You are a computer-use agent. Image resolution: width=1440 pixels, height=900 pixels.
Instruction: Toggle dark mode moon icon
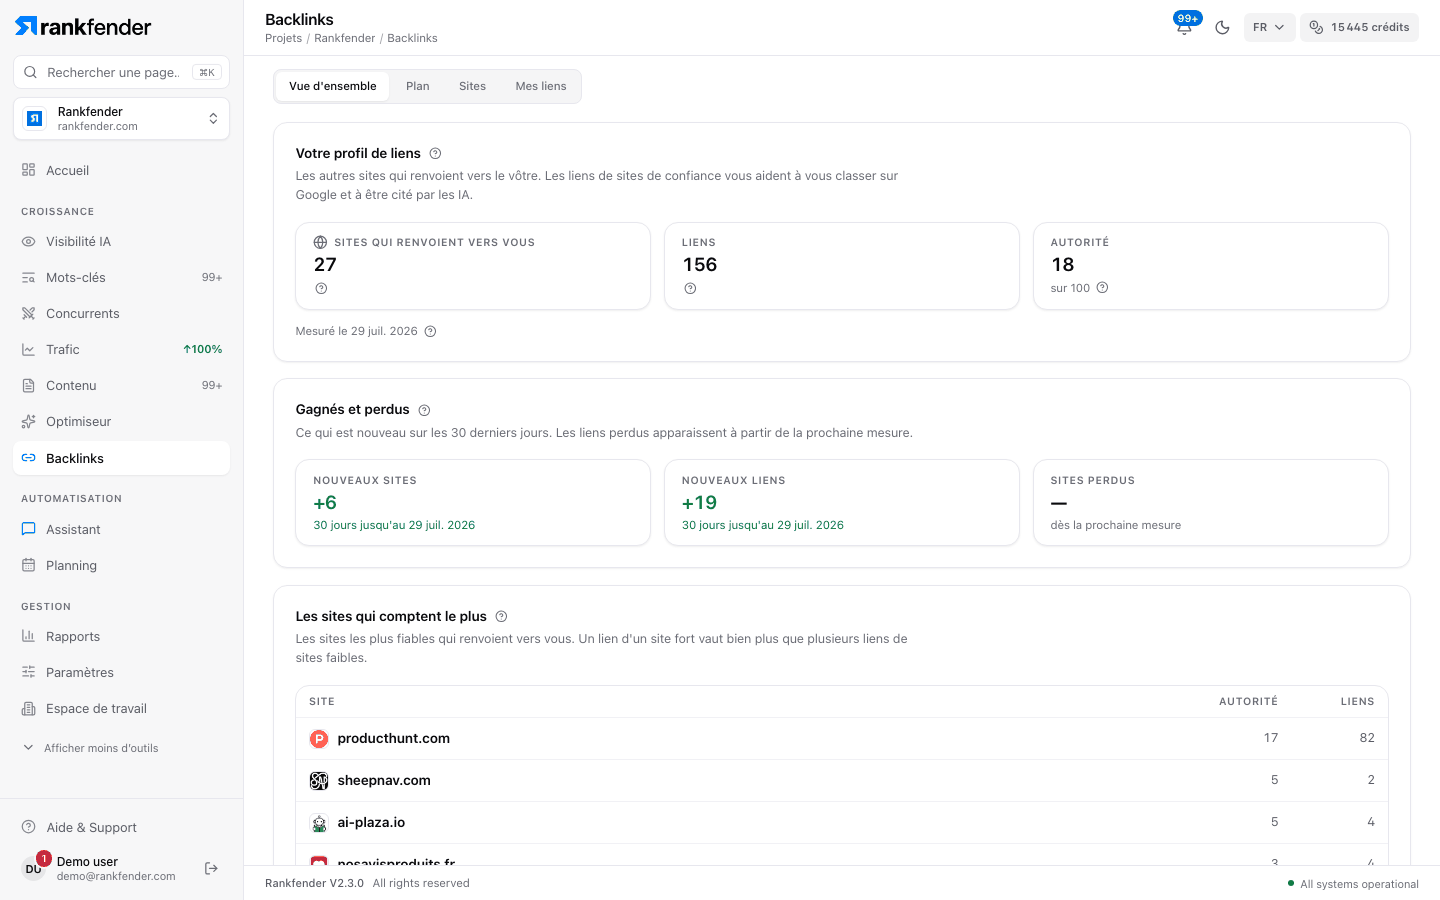tap(1222, 27)
